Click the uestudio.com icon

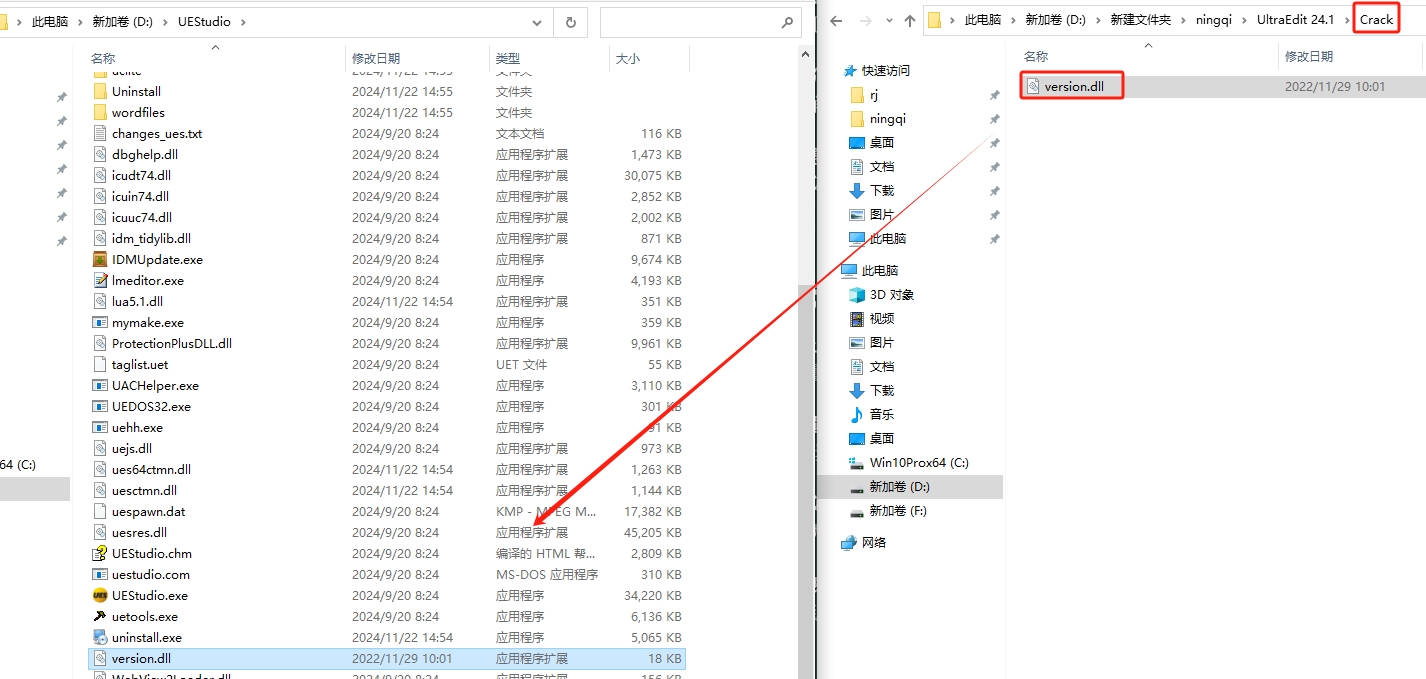[x=99, y=574]
